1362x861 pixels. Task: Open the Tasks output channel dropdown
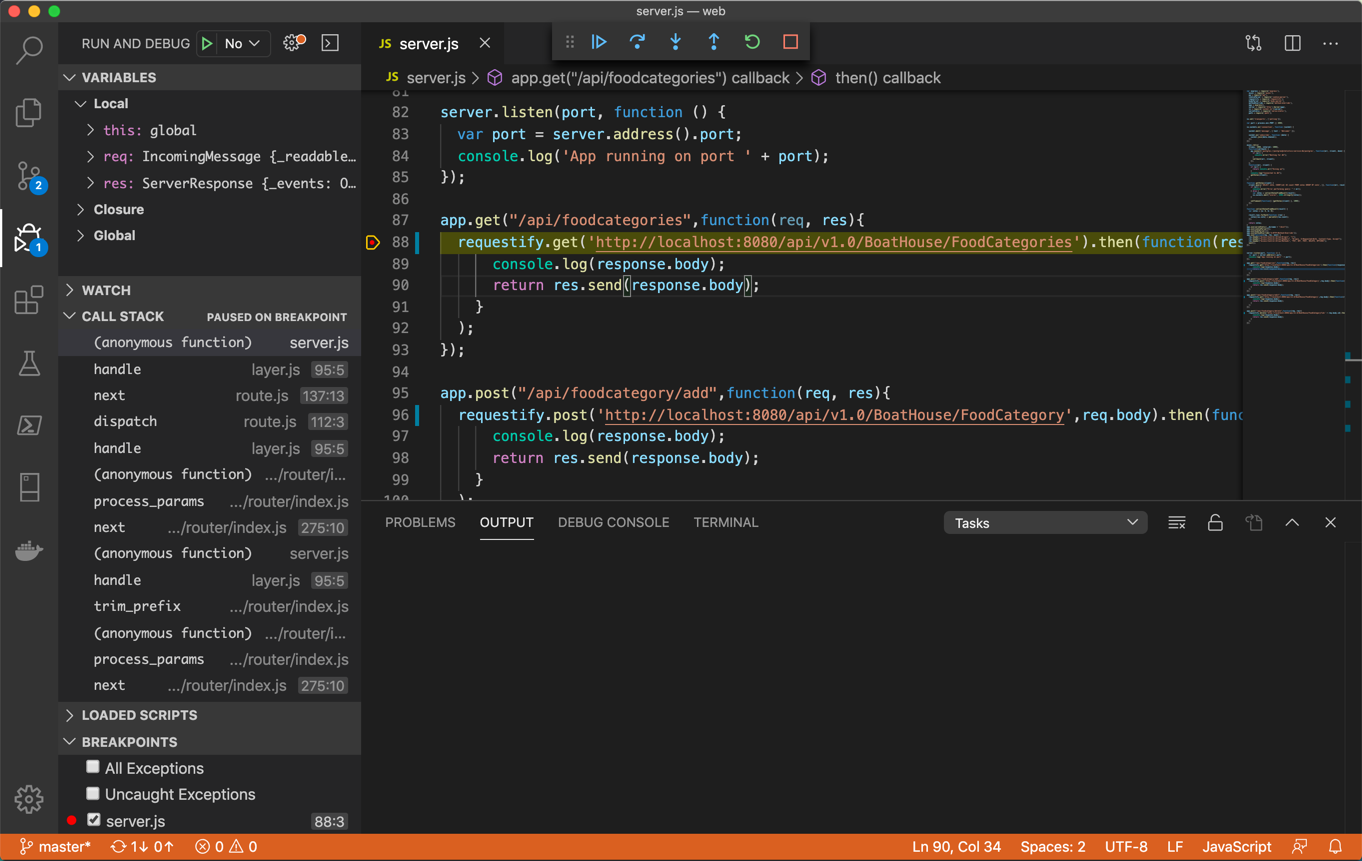coord(1045,523)
